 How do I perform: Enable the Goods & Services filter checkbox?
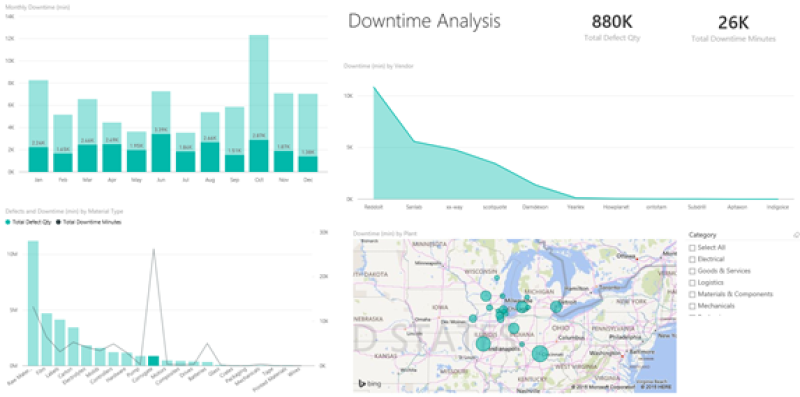click(x=692, y=271)
